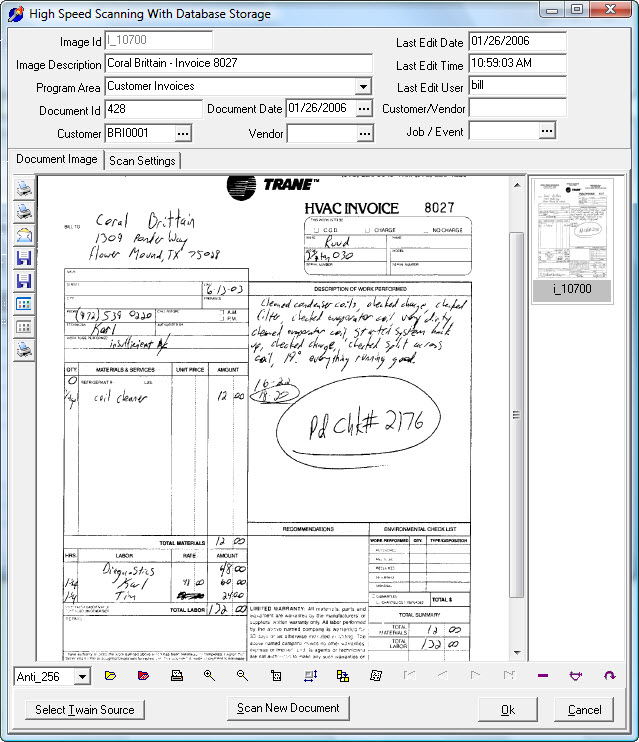Image resolution: width=639 pixels, height=742 pixels.
Task: Click the bottom printer icon in left sidebar
Action: (24, 350)
